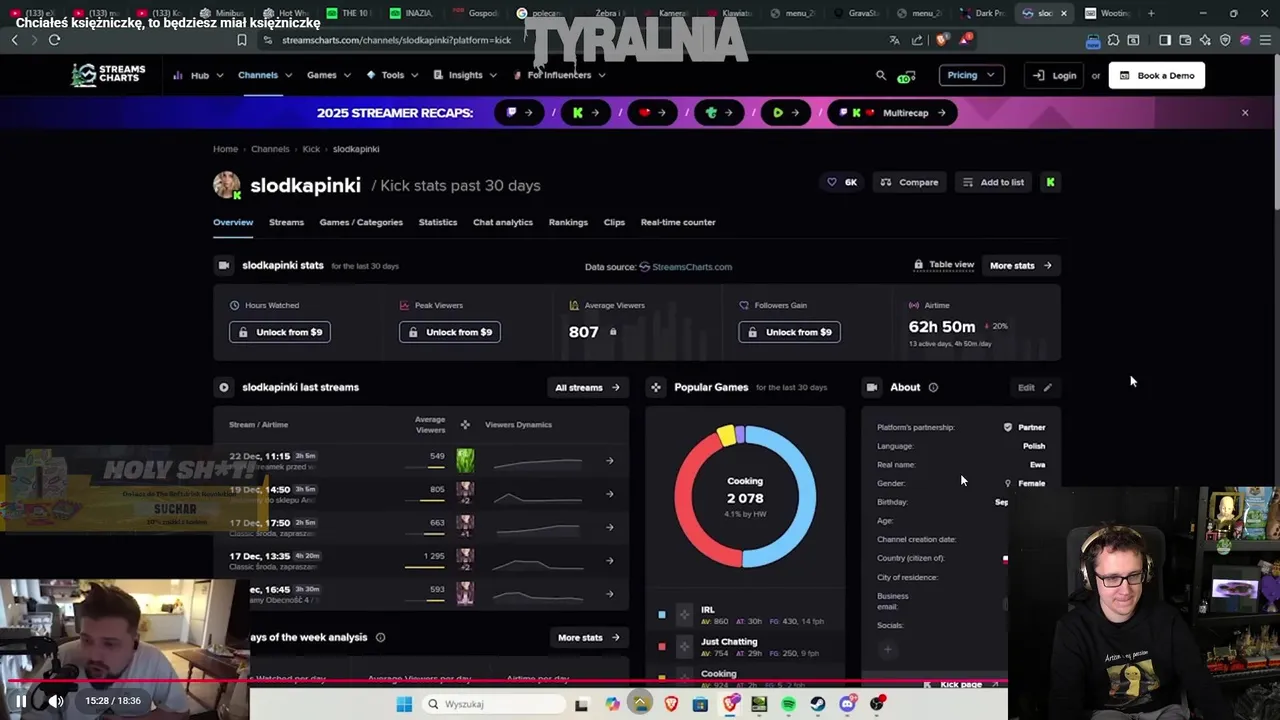This screenshot has height=720, width=1280.
Task: Unlock Followers Gain from $9
Action: pos(790,332)
